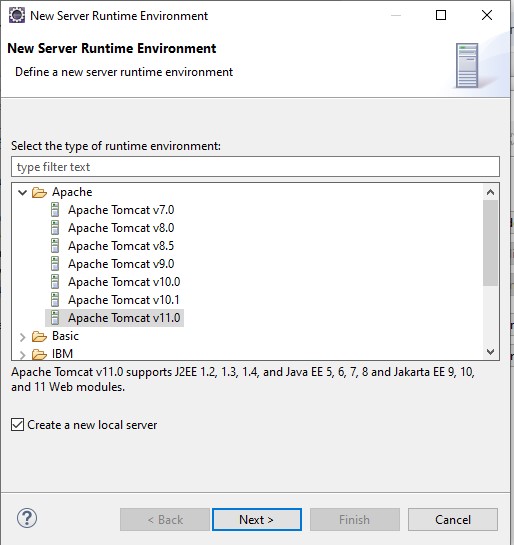Expand the IBM category chevron
Image resolution: width=514 pixels, height=545 pixels.
[23, 355]
